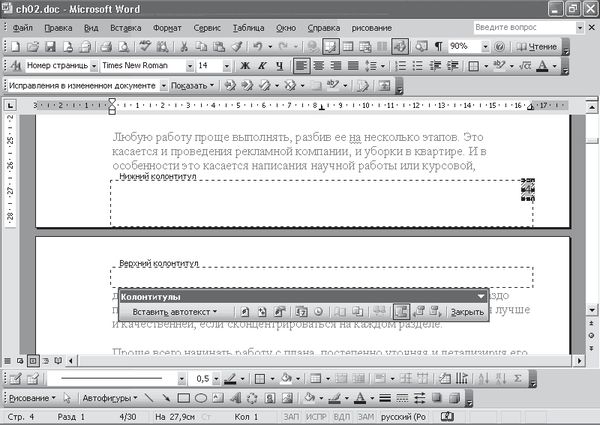Toggle show paragraph marks (¶) button

437,46
